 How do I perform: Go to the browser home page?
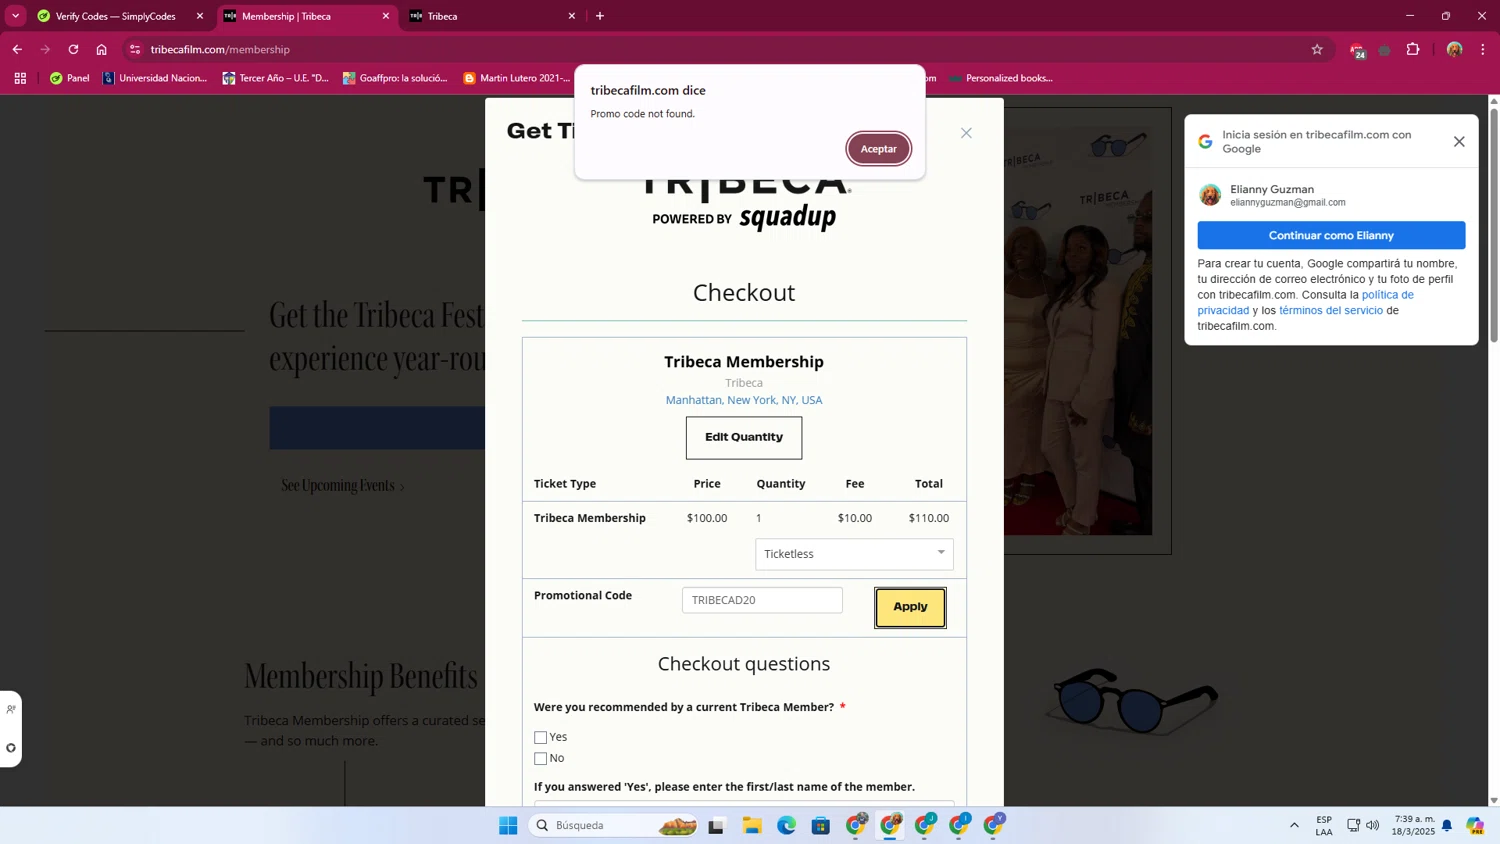click(101, 49)
